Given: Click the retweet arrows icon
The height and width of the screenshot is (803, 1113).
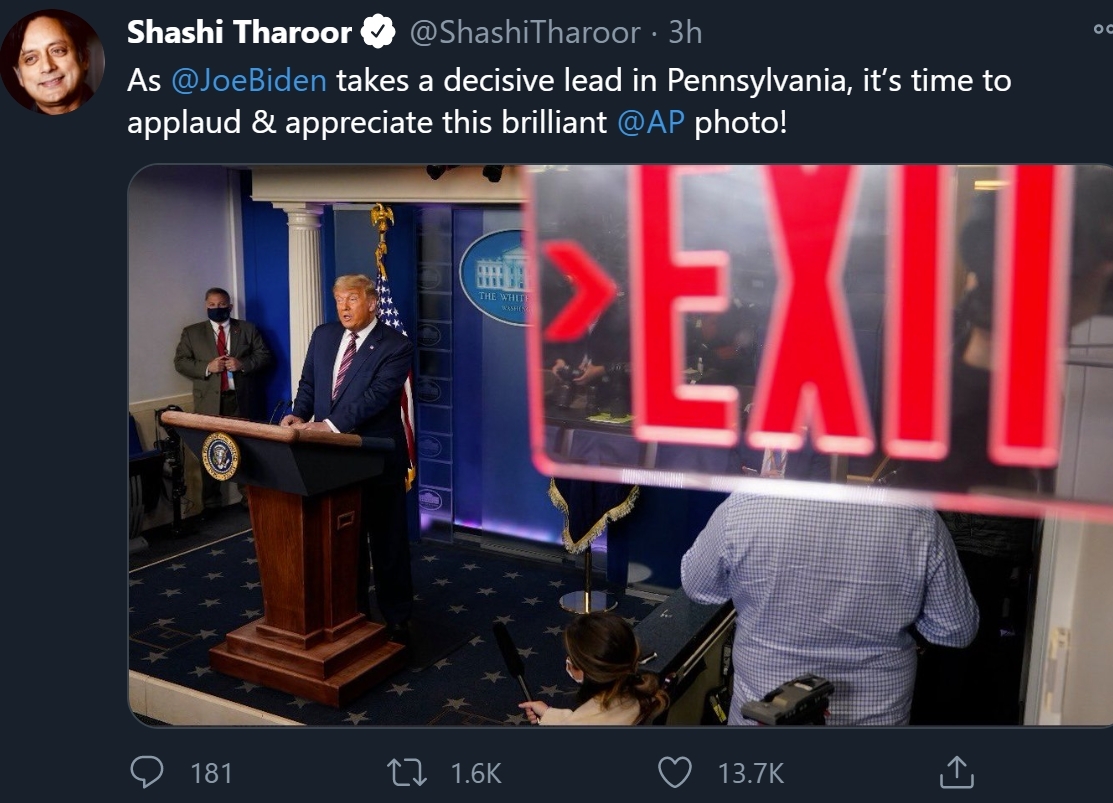Looking at the screenshot, I should tap(407, 772).
